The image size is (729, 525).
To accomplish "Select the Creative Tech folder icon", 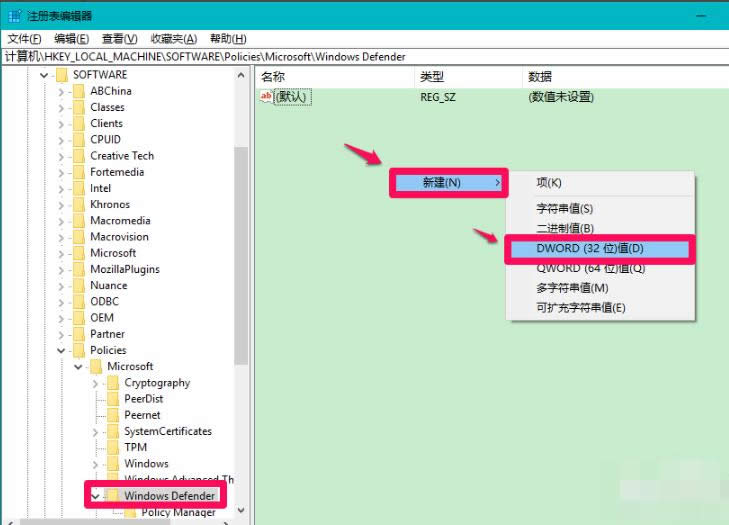I will [79, 156].
